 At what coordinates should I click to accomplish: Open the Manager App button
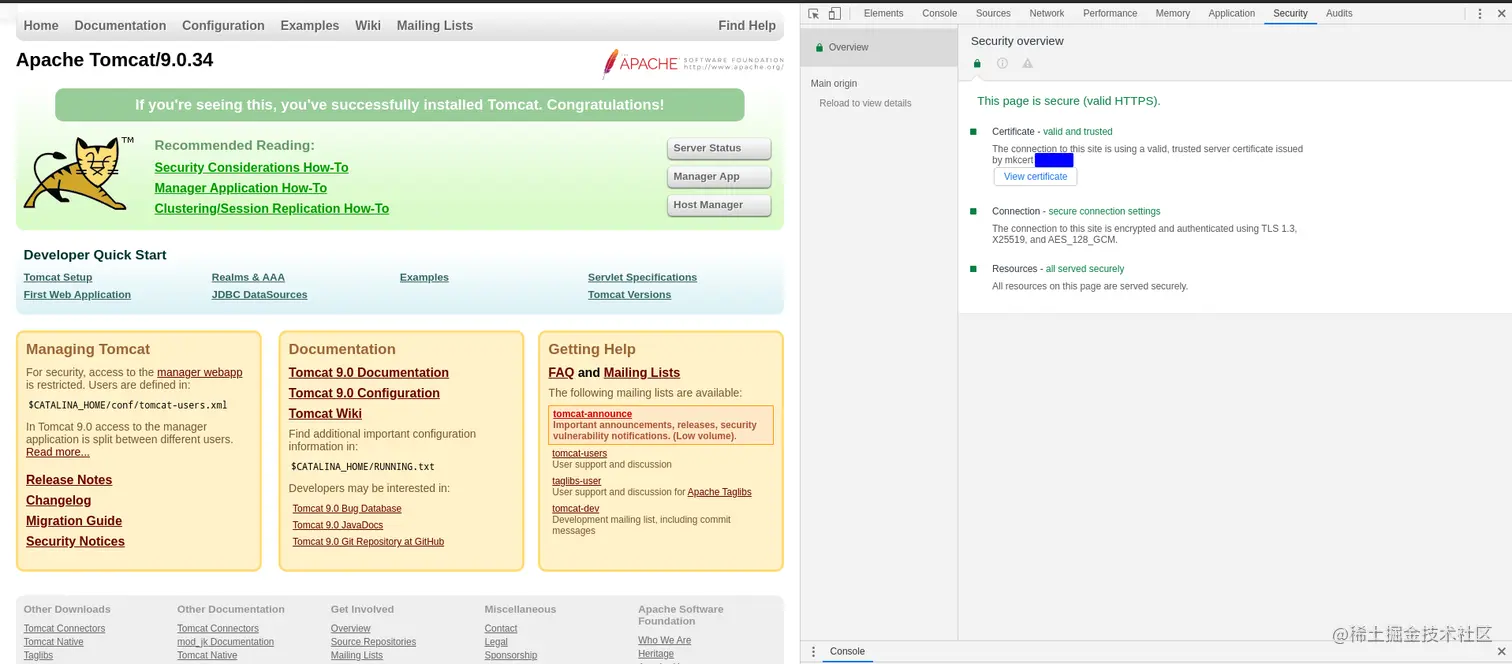(x=718, y=177)
